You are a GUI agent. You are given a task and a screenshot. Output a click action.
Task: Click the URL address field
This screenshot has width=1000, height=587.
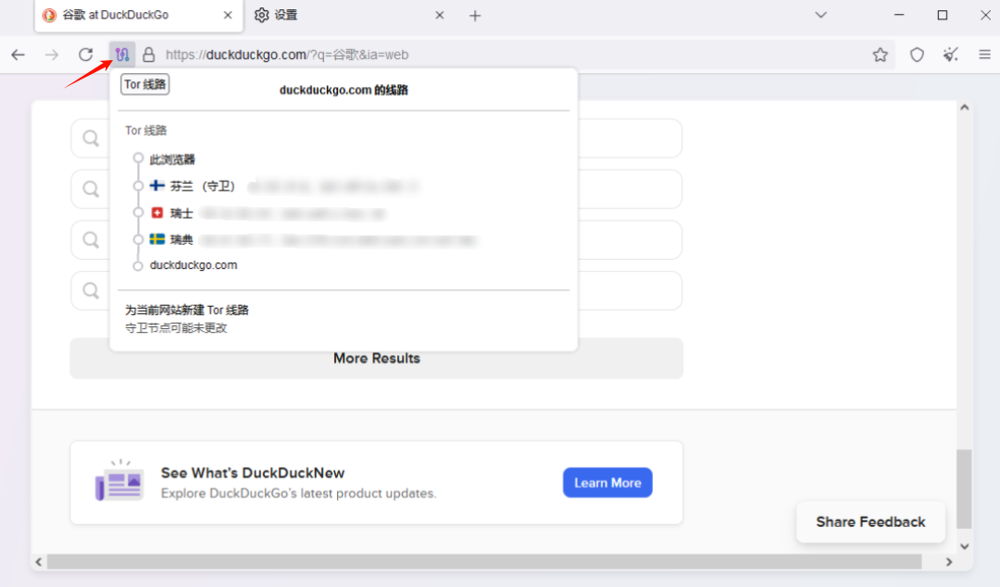pos(500,55)
